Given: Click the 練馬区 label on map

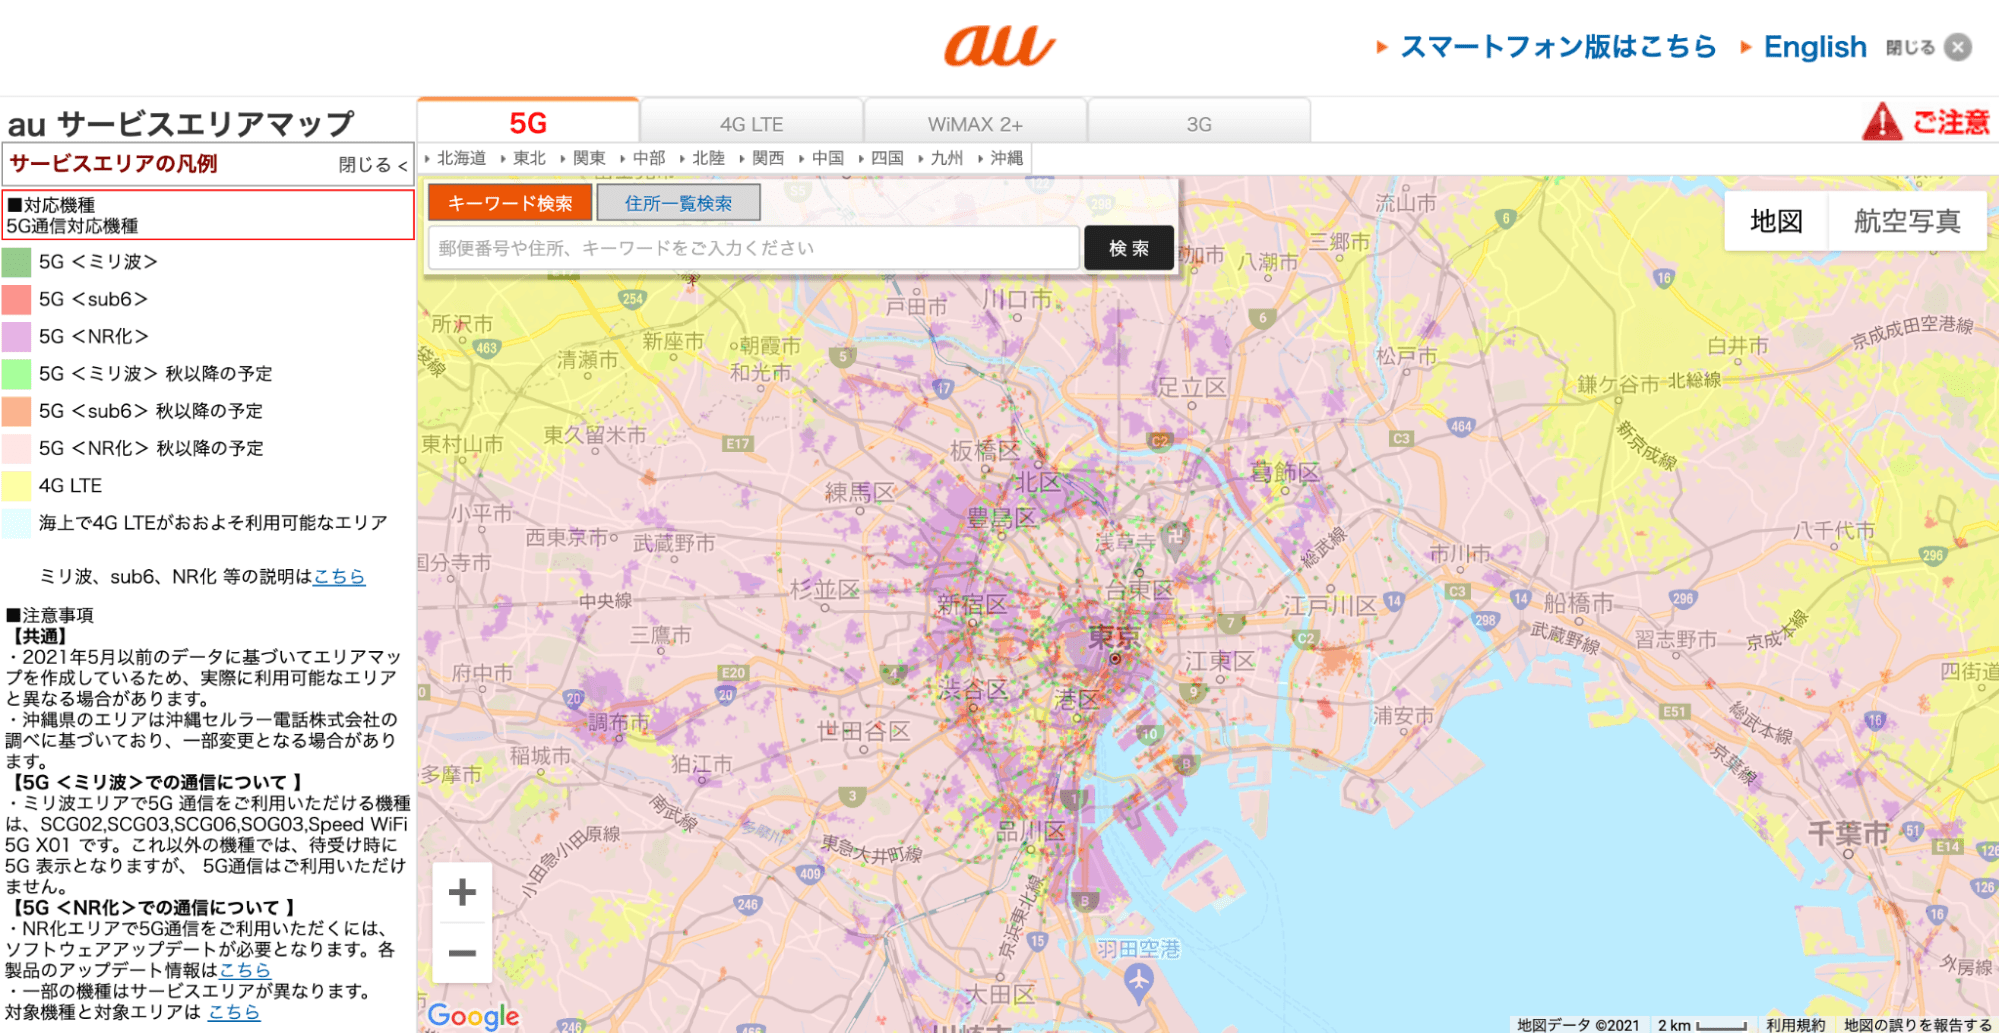Looking at the screenshot, I should click(x=860, y=492).
